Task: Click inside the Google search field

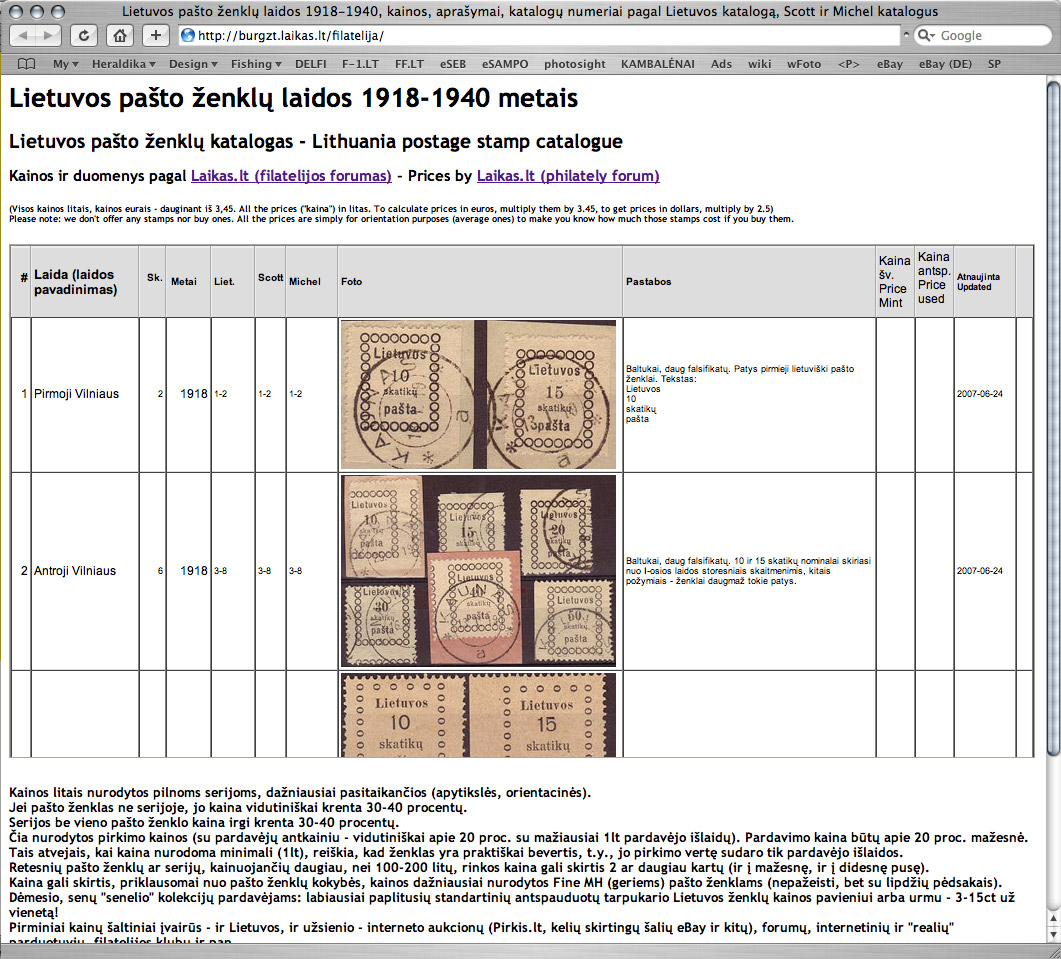Action: (x=985, y=36)
